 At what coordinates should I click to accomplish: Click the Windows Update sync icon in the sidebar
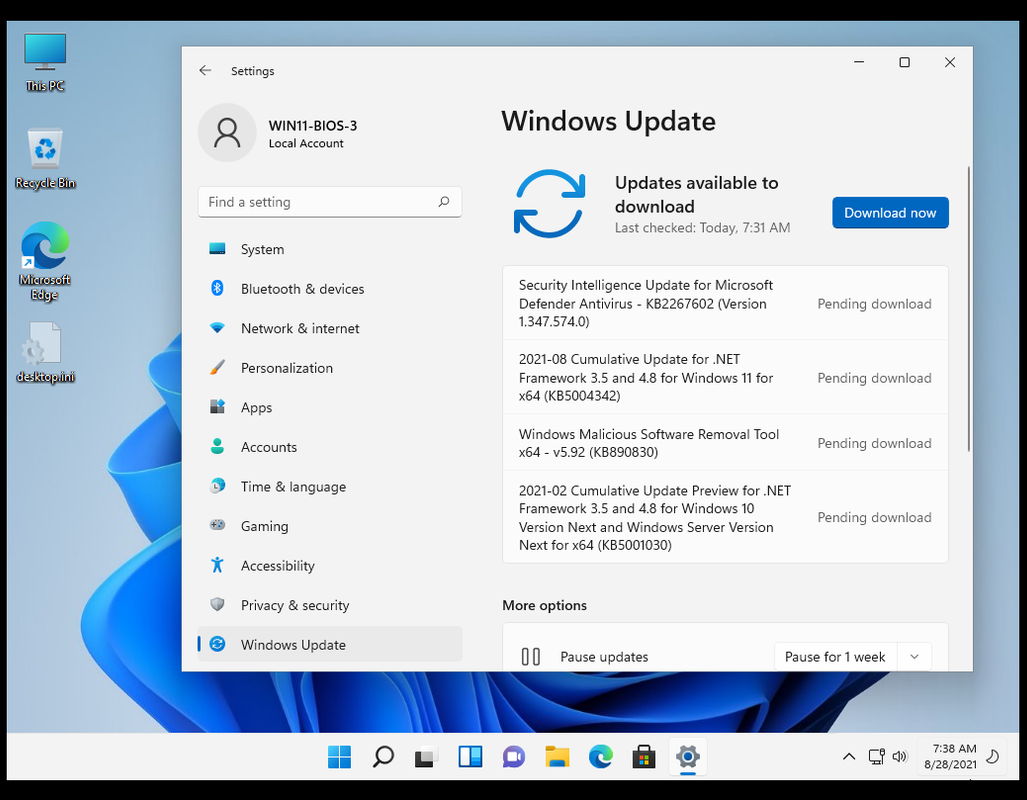point(217,644)
